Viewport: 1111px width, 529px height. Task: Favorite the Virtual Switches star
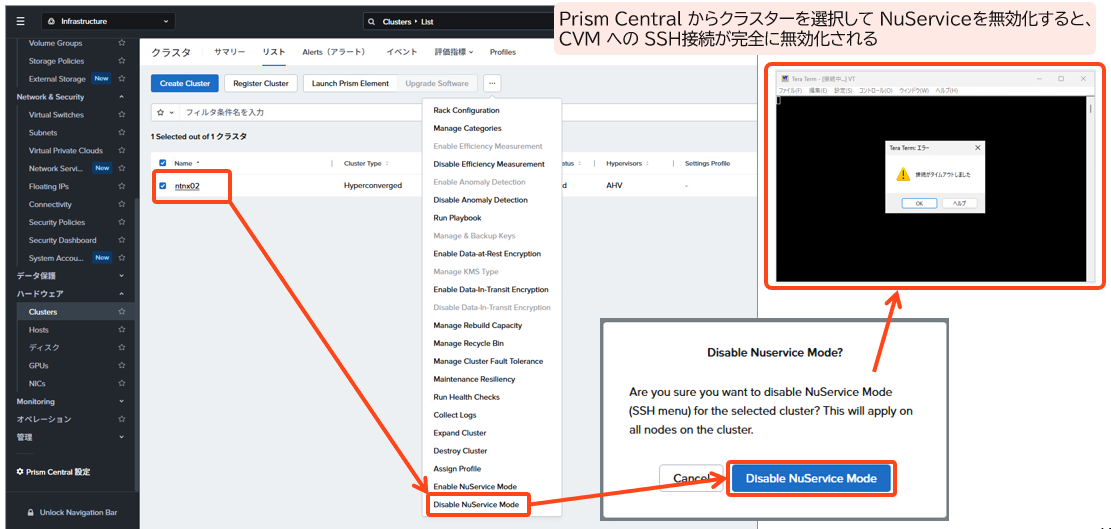click(x=122, y=115)
